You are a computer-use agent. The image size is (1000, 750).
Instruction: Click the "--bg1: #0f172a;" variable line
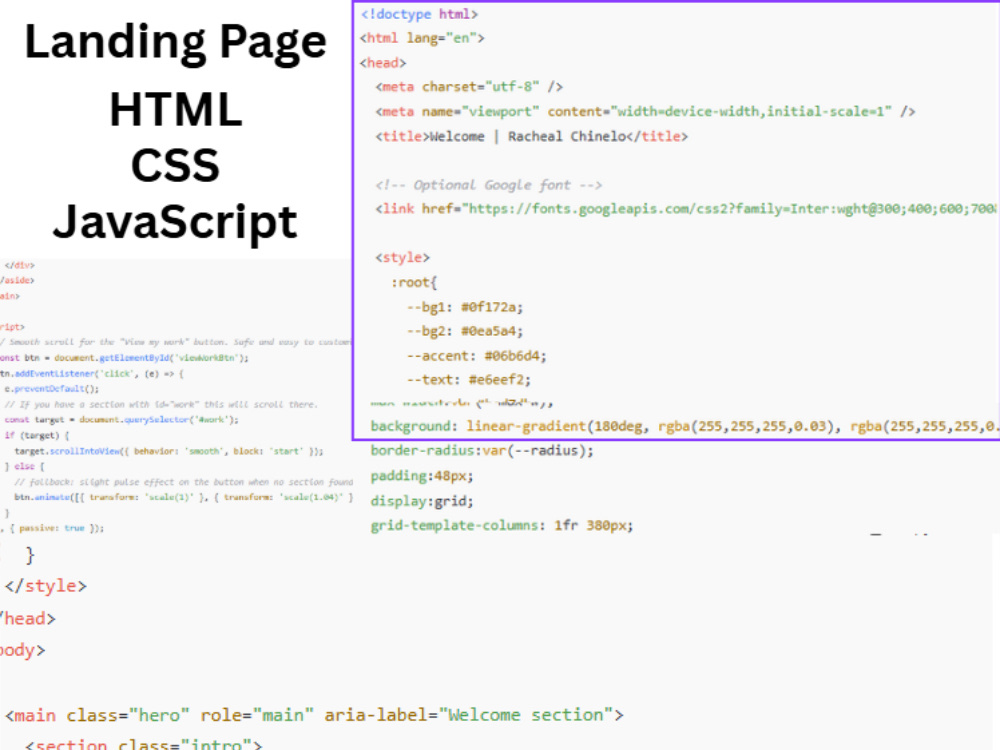464,307
